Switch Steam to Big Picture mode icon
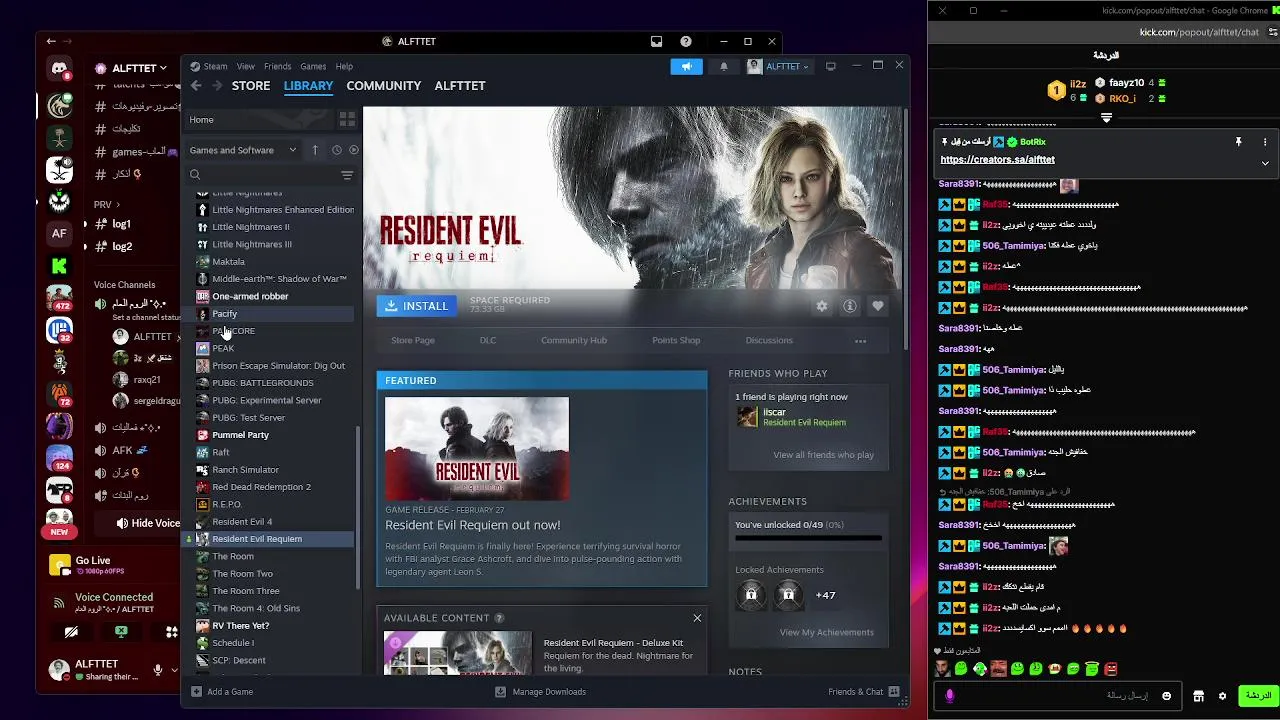 (830, 66)
